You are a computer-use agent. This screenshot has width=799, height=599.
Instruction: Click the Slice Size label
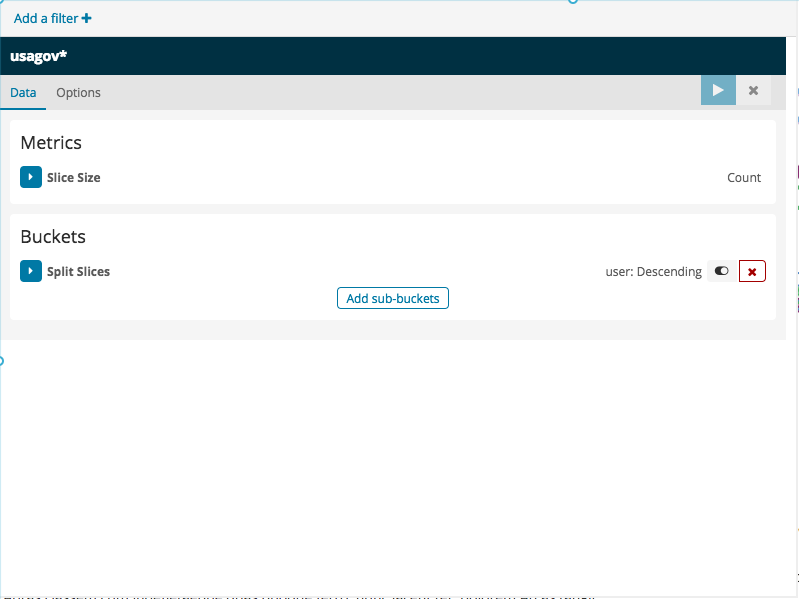(74, 177)
